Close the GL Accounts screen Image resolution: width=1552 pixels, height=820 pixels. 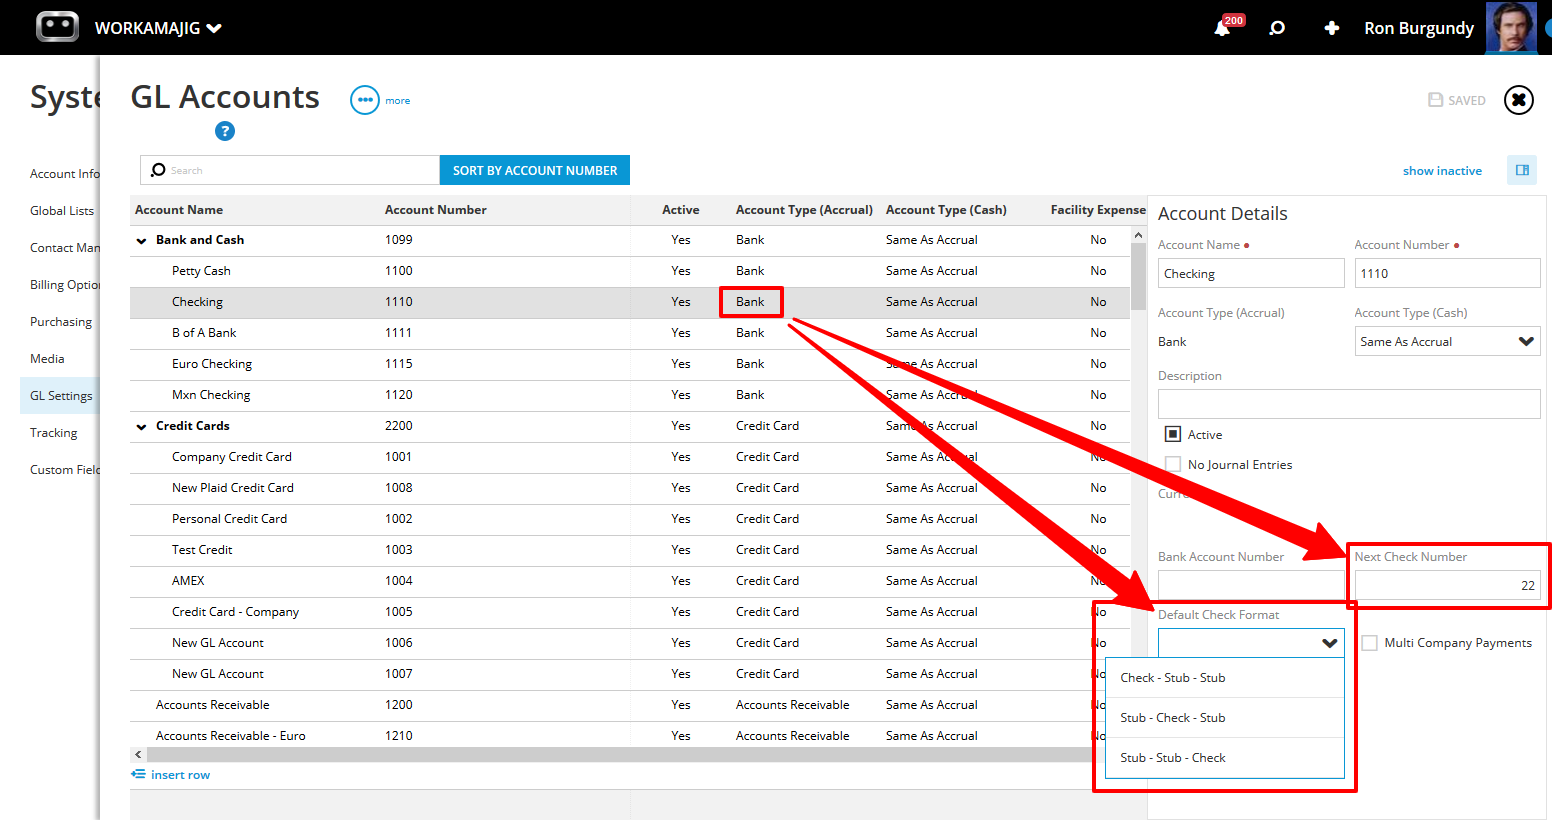[x=1519, y=100]
